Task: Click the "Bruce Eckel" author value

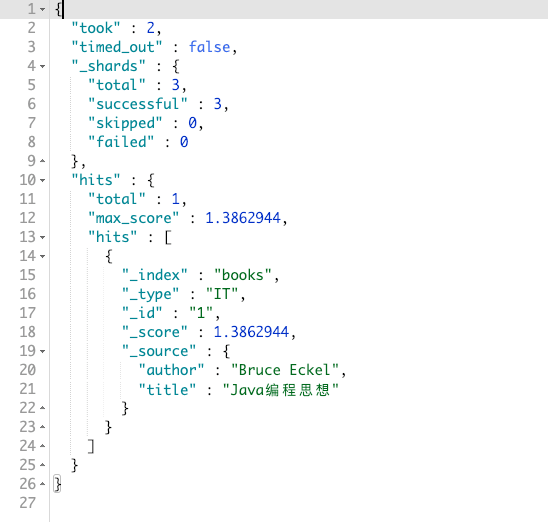Action: pyautogui.click(x=285, y=370)
